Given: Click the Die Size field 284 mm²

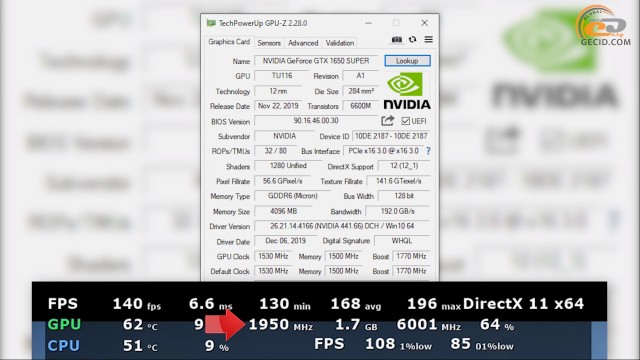Looking at the screenshot, I should click(x=360, y=91).
